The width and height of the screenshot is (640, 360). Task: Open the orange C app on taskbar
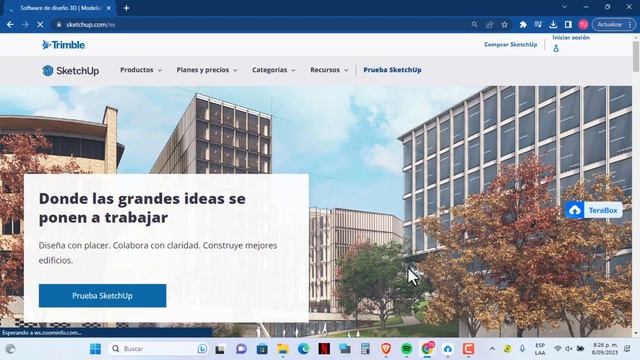point(469,349)
